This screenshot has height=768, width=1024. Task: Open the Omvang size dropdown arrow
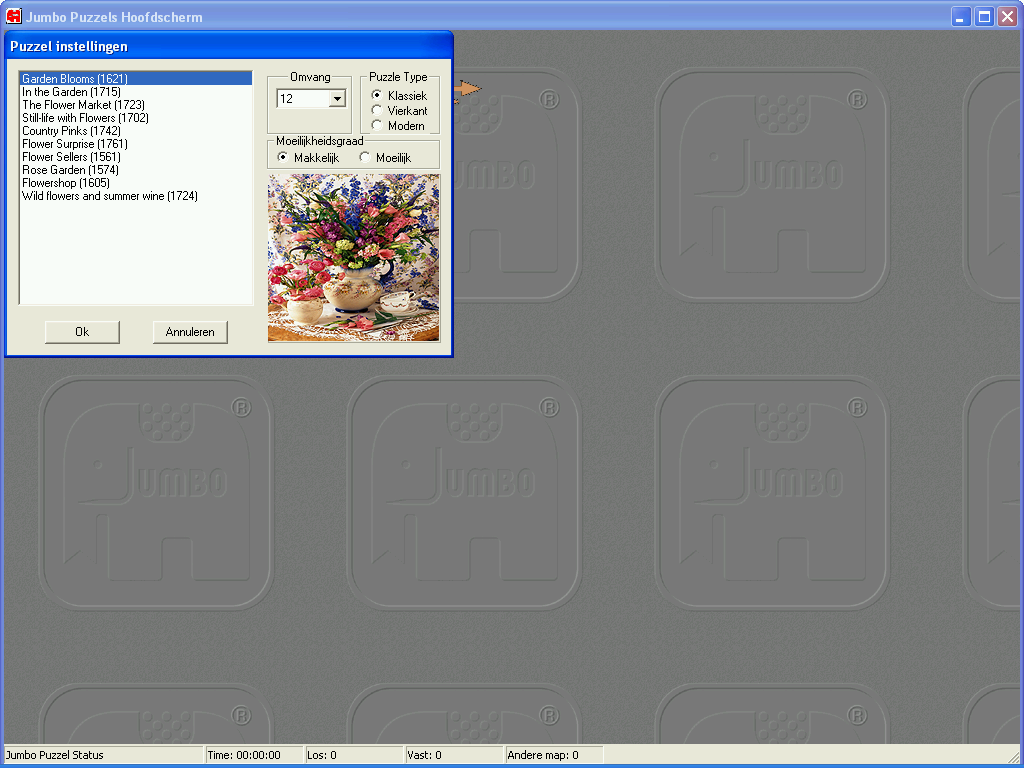coord(337,99)
